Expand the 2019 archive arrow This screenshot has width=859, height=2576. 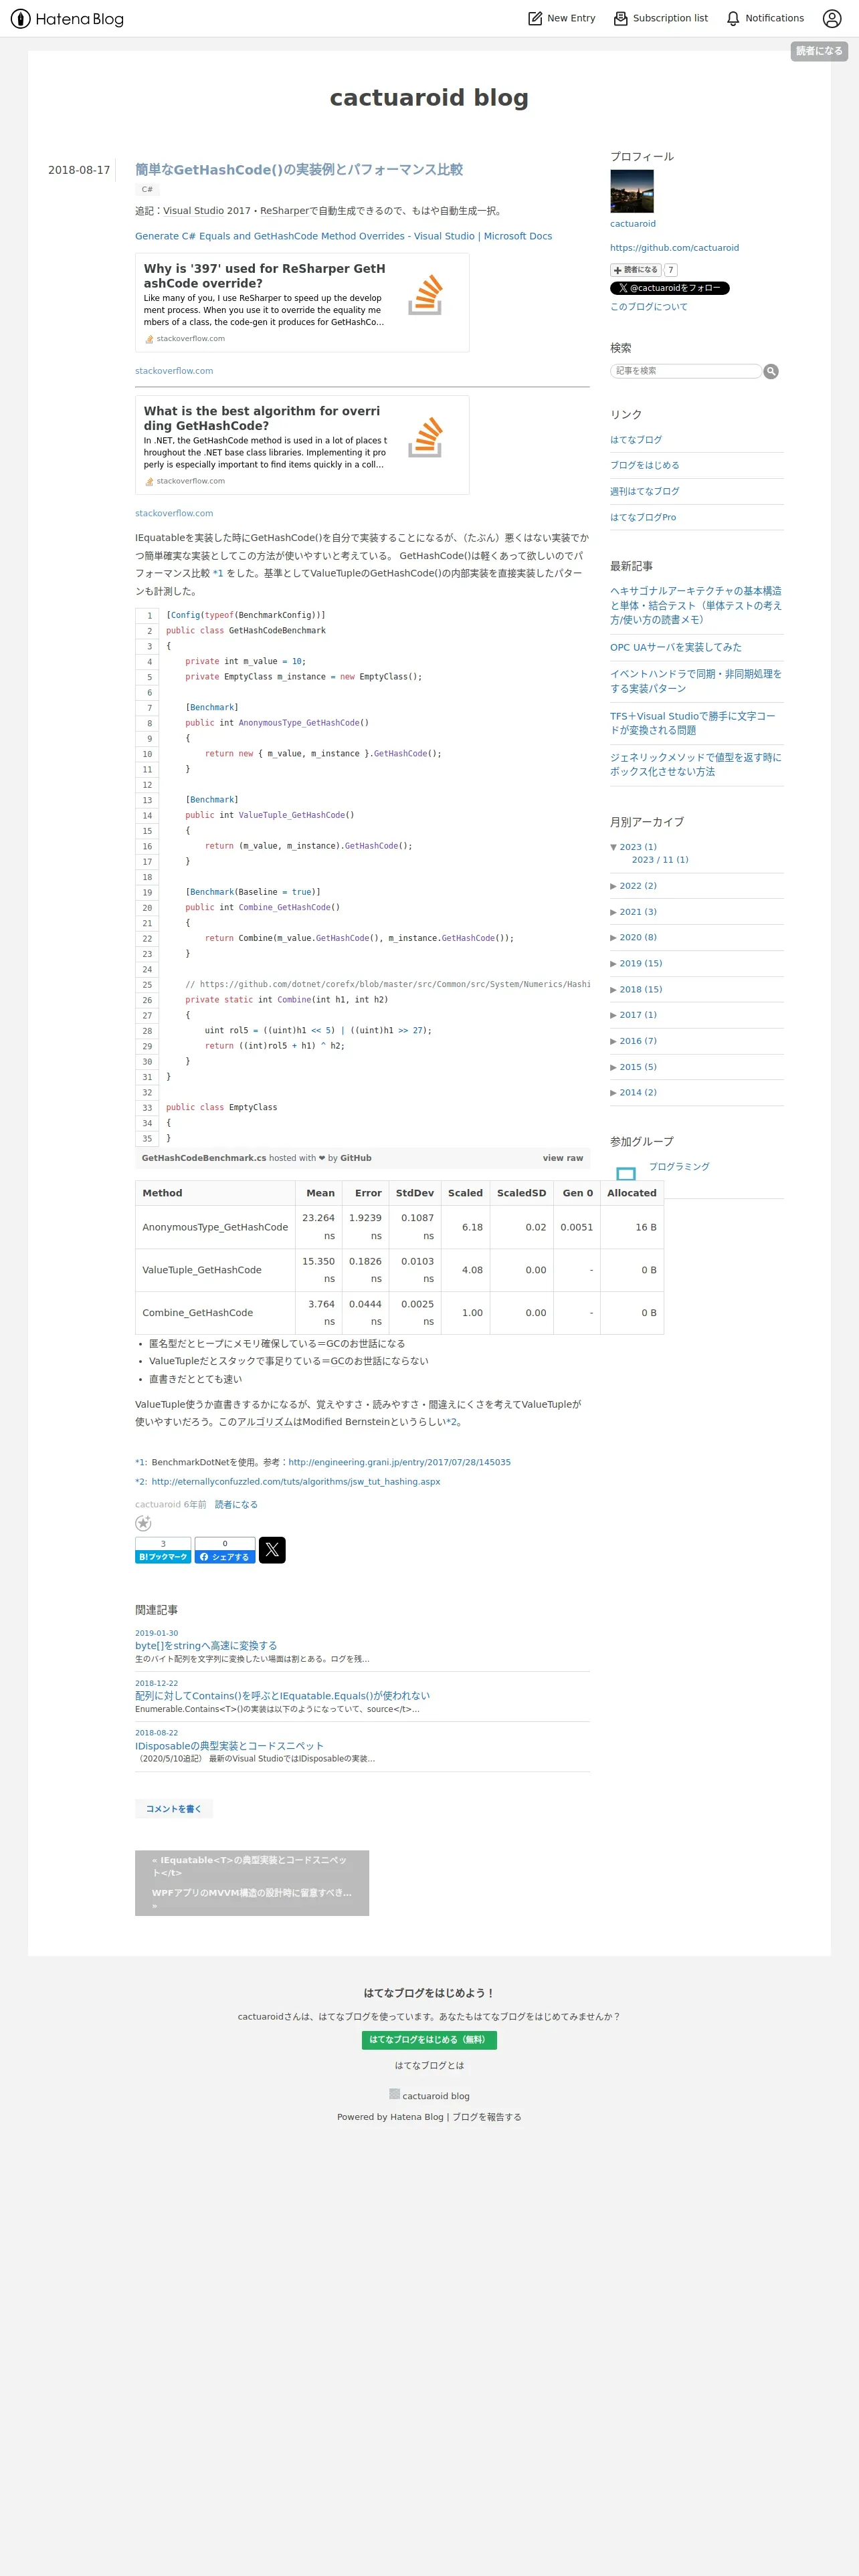613,964
